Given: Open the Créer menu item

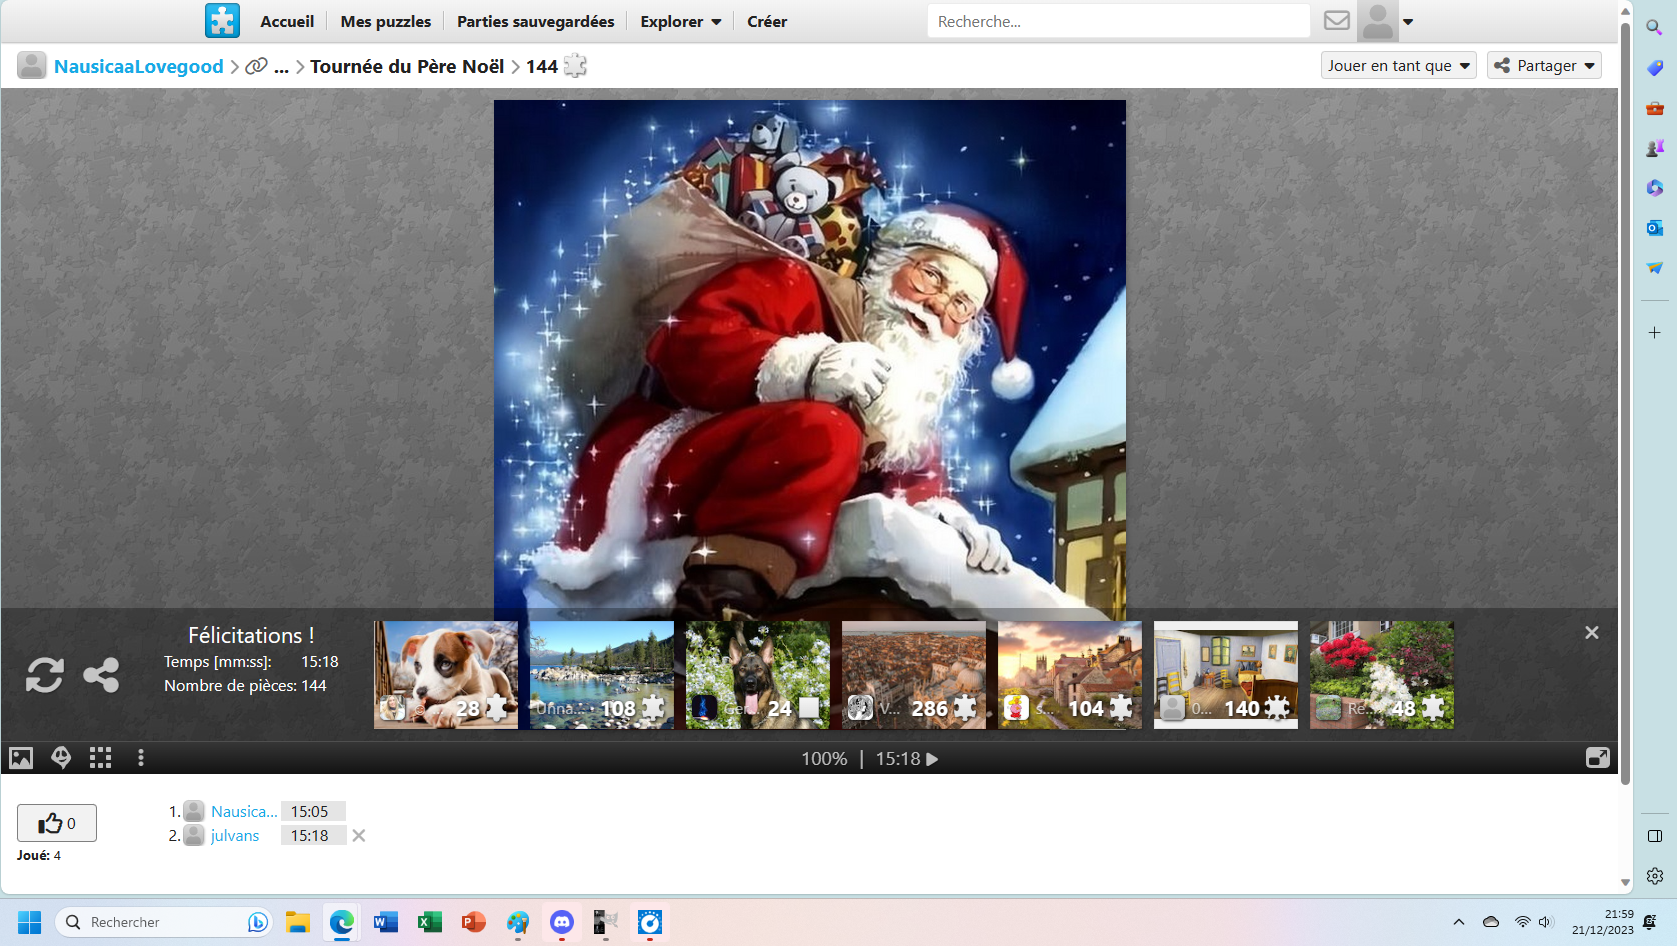Looking at the screenshot, I should pos(767,21).
